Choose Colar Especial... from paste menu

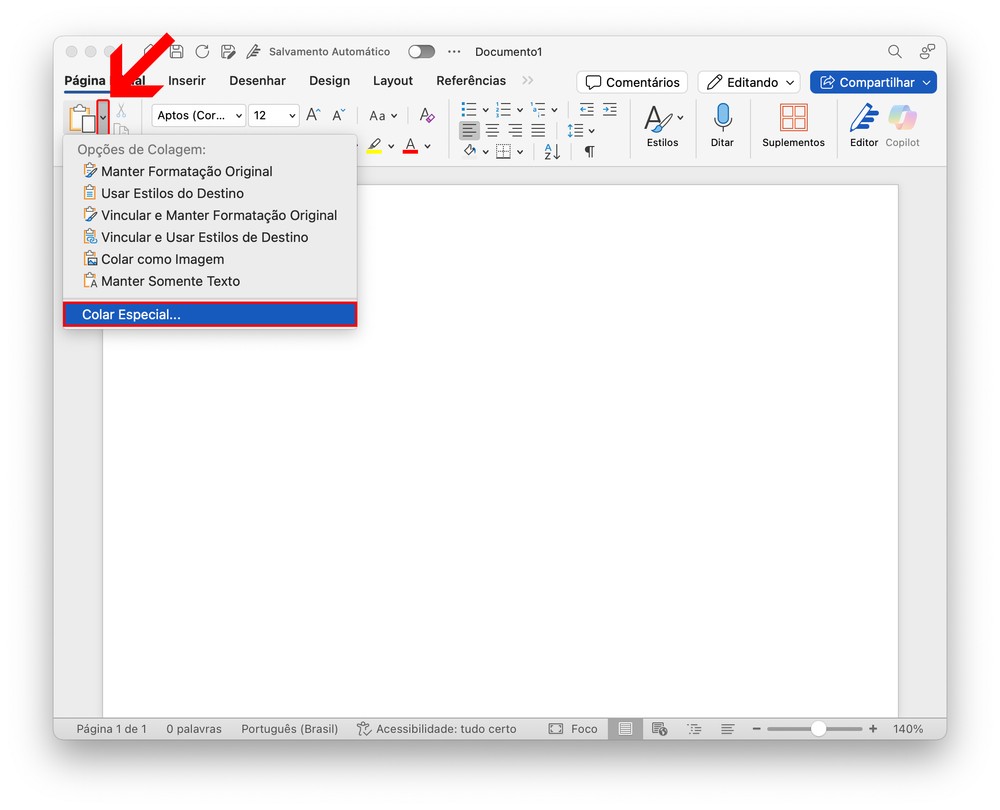[210, 315]
